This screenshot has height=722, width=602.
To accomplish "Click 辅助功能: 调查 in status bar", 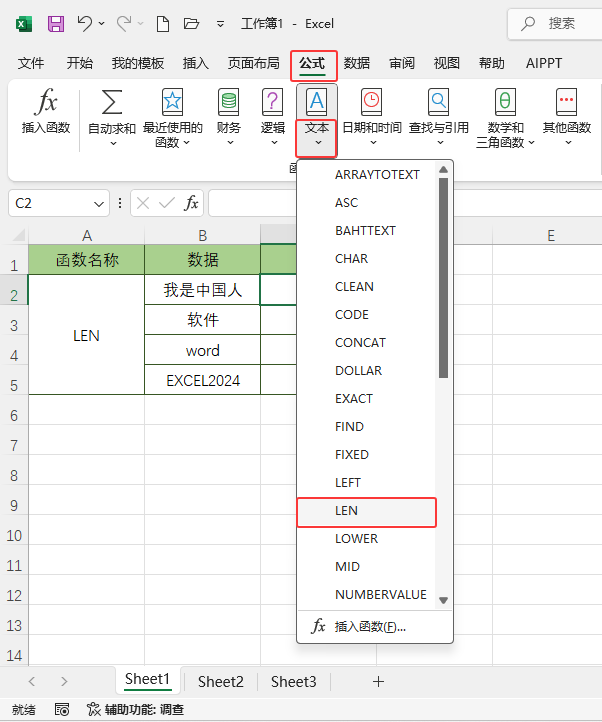I will 135,710.
